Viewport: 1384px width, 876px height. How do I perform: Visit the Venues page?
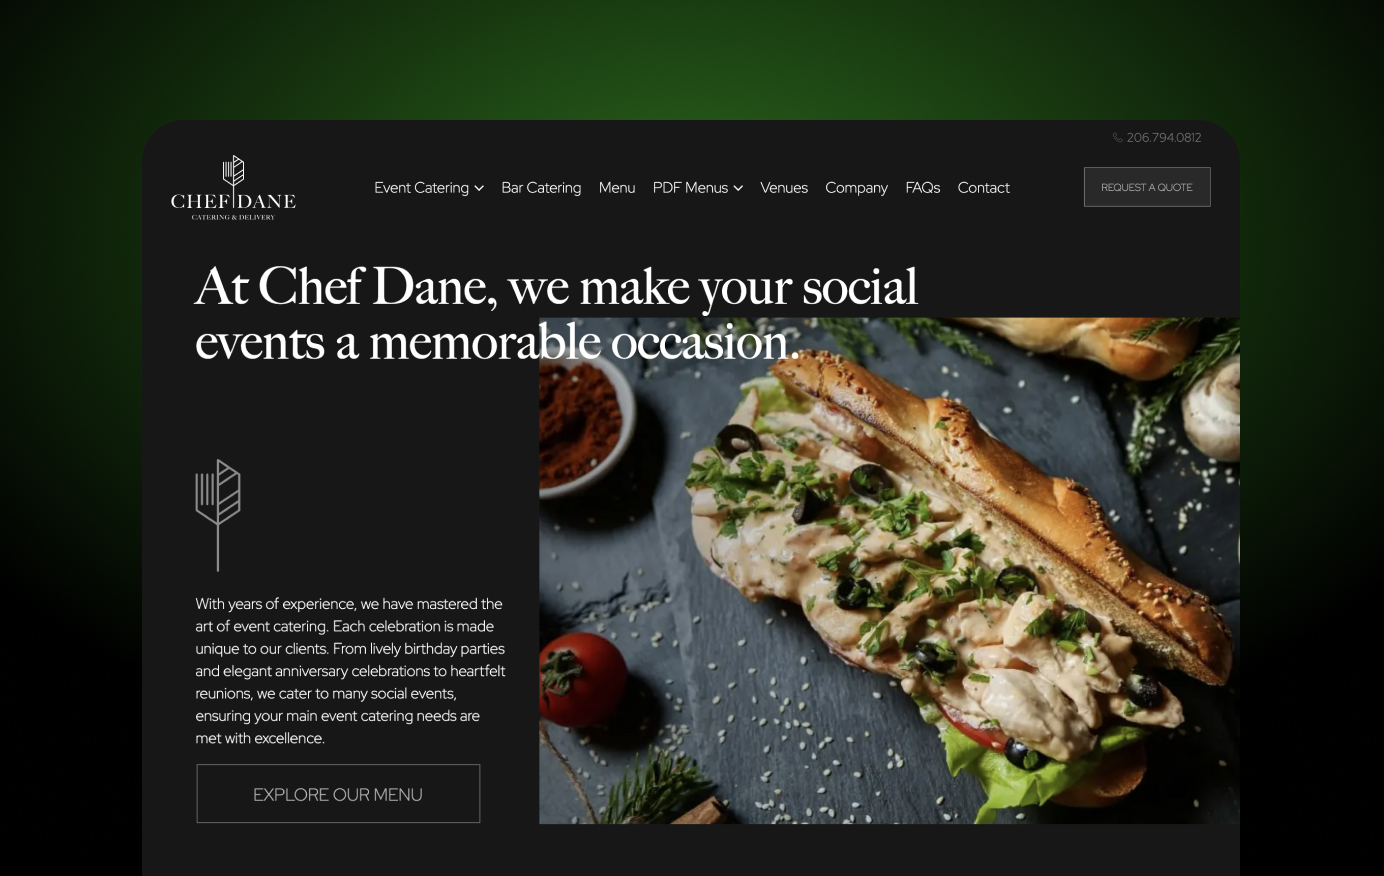click(784, 188)
